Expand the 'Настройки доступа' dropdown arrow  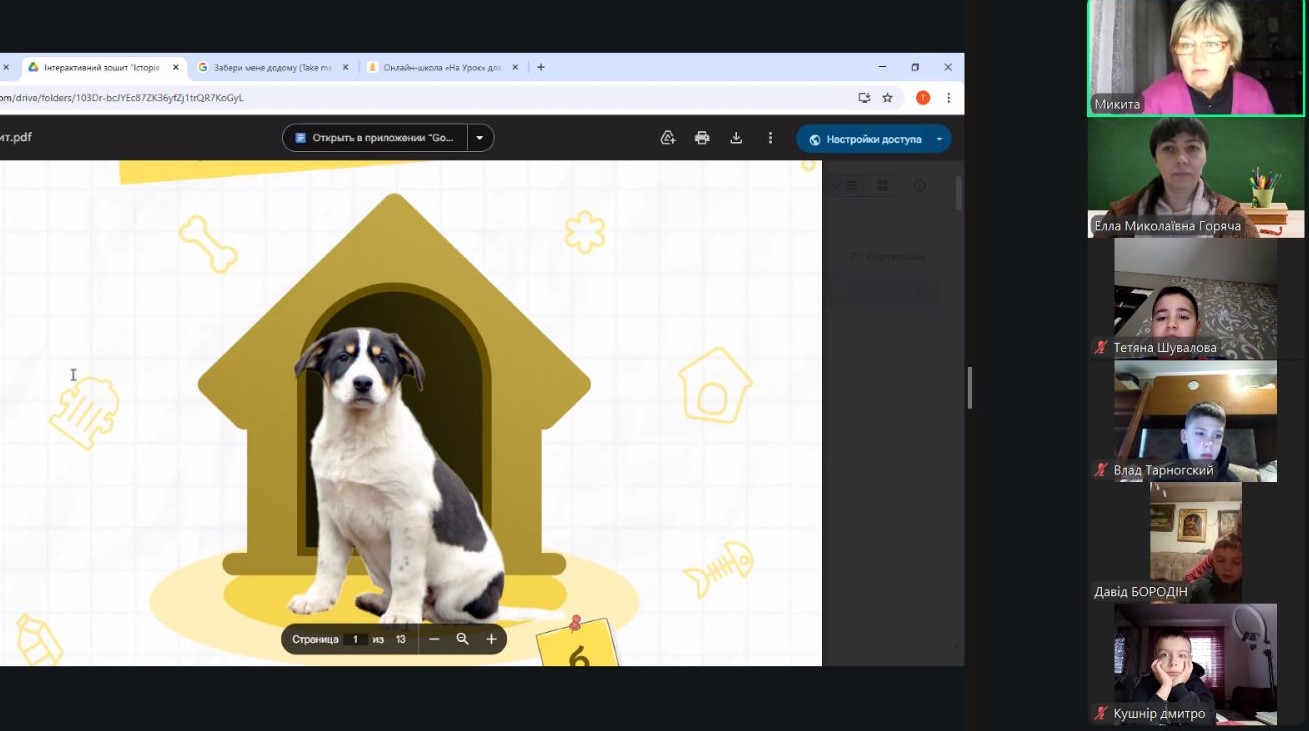click(x=939, y=139)
